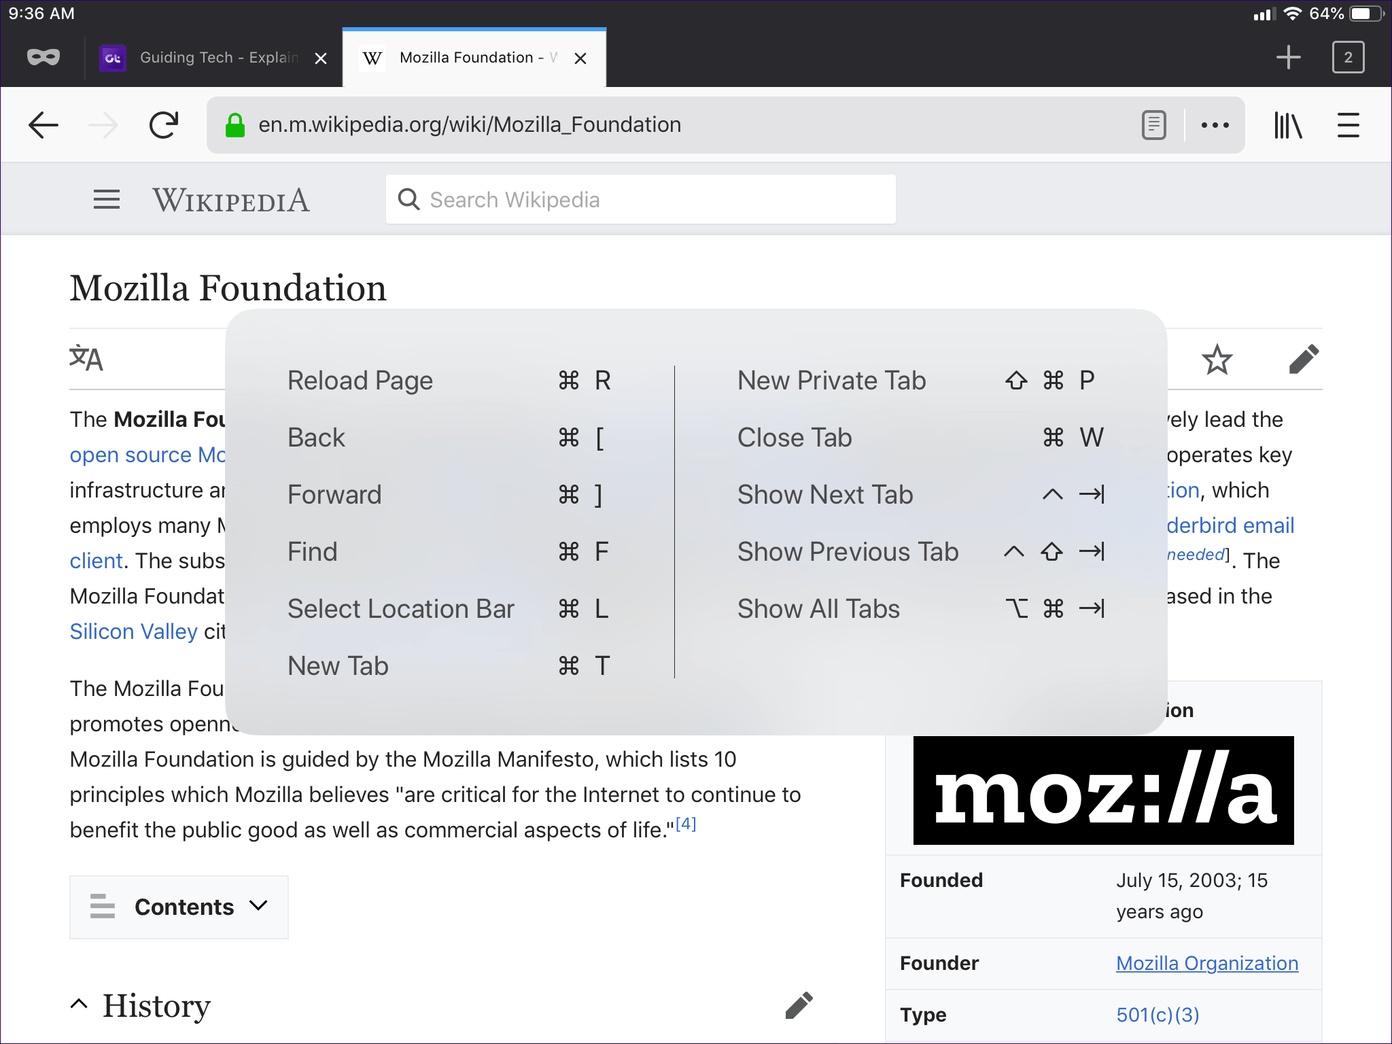The height and width of the screenshot is (1044, 1392).
Task: Expand the Contents dropdown
Action: [x=179, y=907]
